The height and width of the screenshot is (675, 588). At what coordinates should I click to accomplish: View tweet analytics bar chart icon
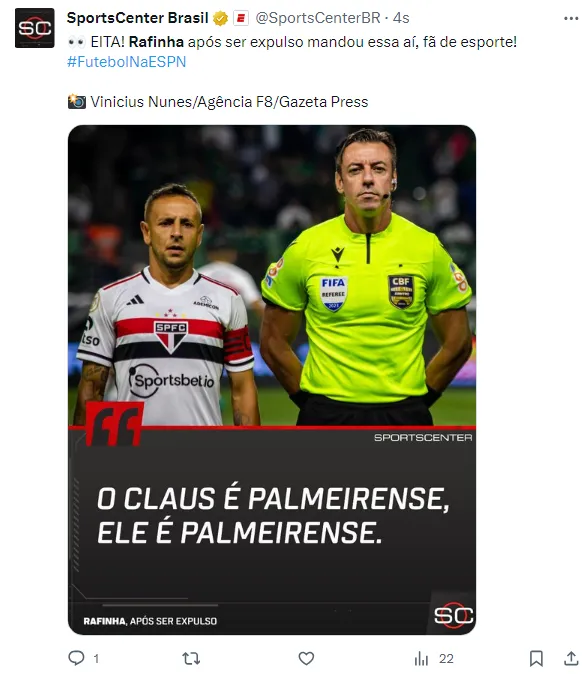pos(421,658)
